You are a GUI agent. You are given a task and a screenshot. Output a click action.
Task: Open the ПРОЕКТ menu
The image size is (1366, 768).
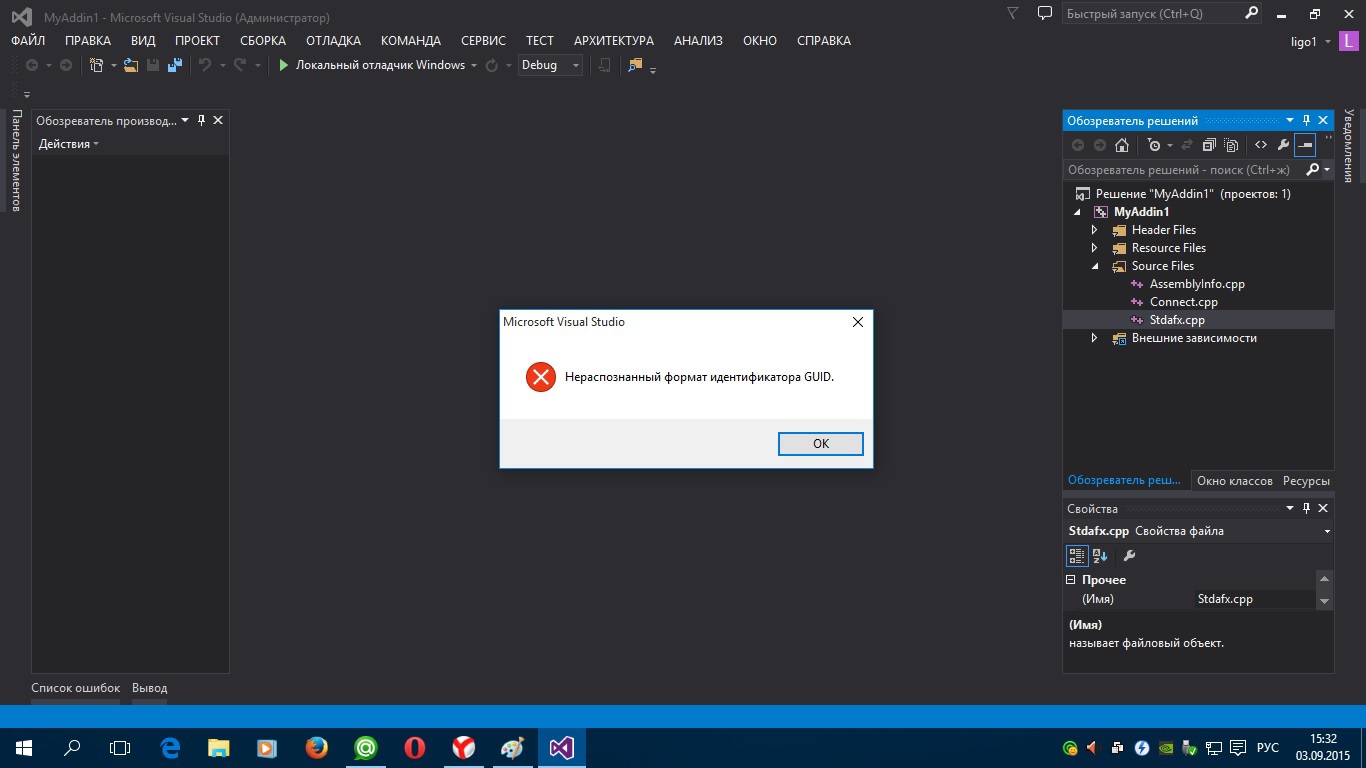tap(197, 41)
